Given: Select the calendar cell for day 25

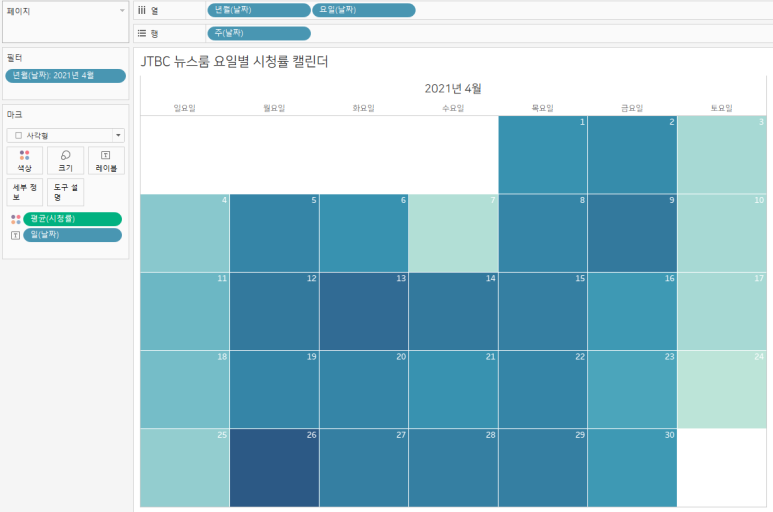Looking at the screenshot, I should (184, 468).
